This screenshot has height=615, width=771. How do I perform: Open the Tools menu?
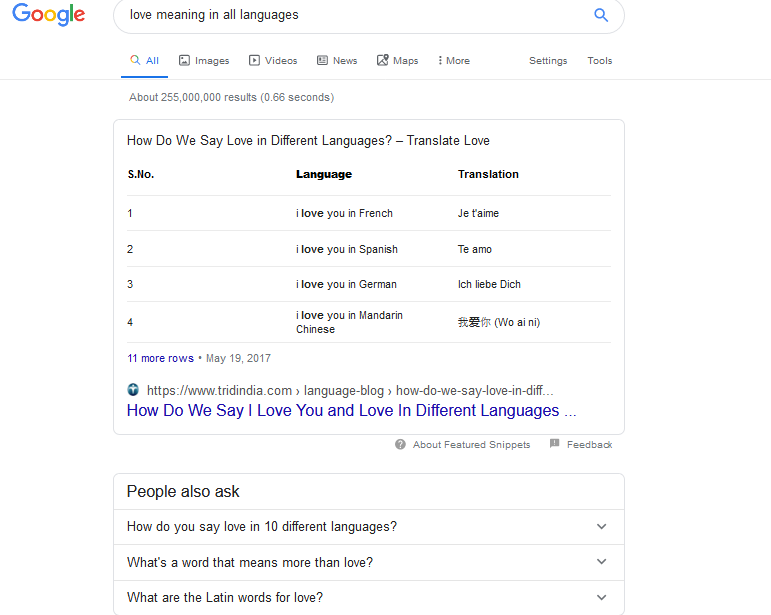click(x=599, y=60)
